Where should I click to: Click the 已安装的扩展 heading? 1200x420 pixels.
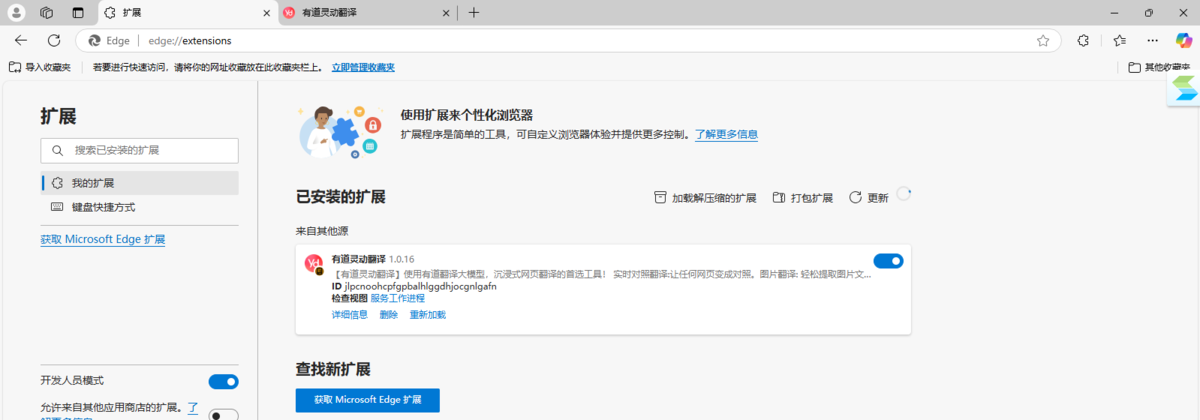pyautogui.click(x=340, y=197)
